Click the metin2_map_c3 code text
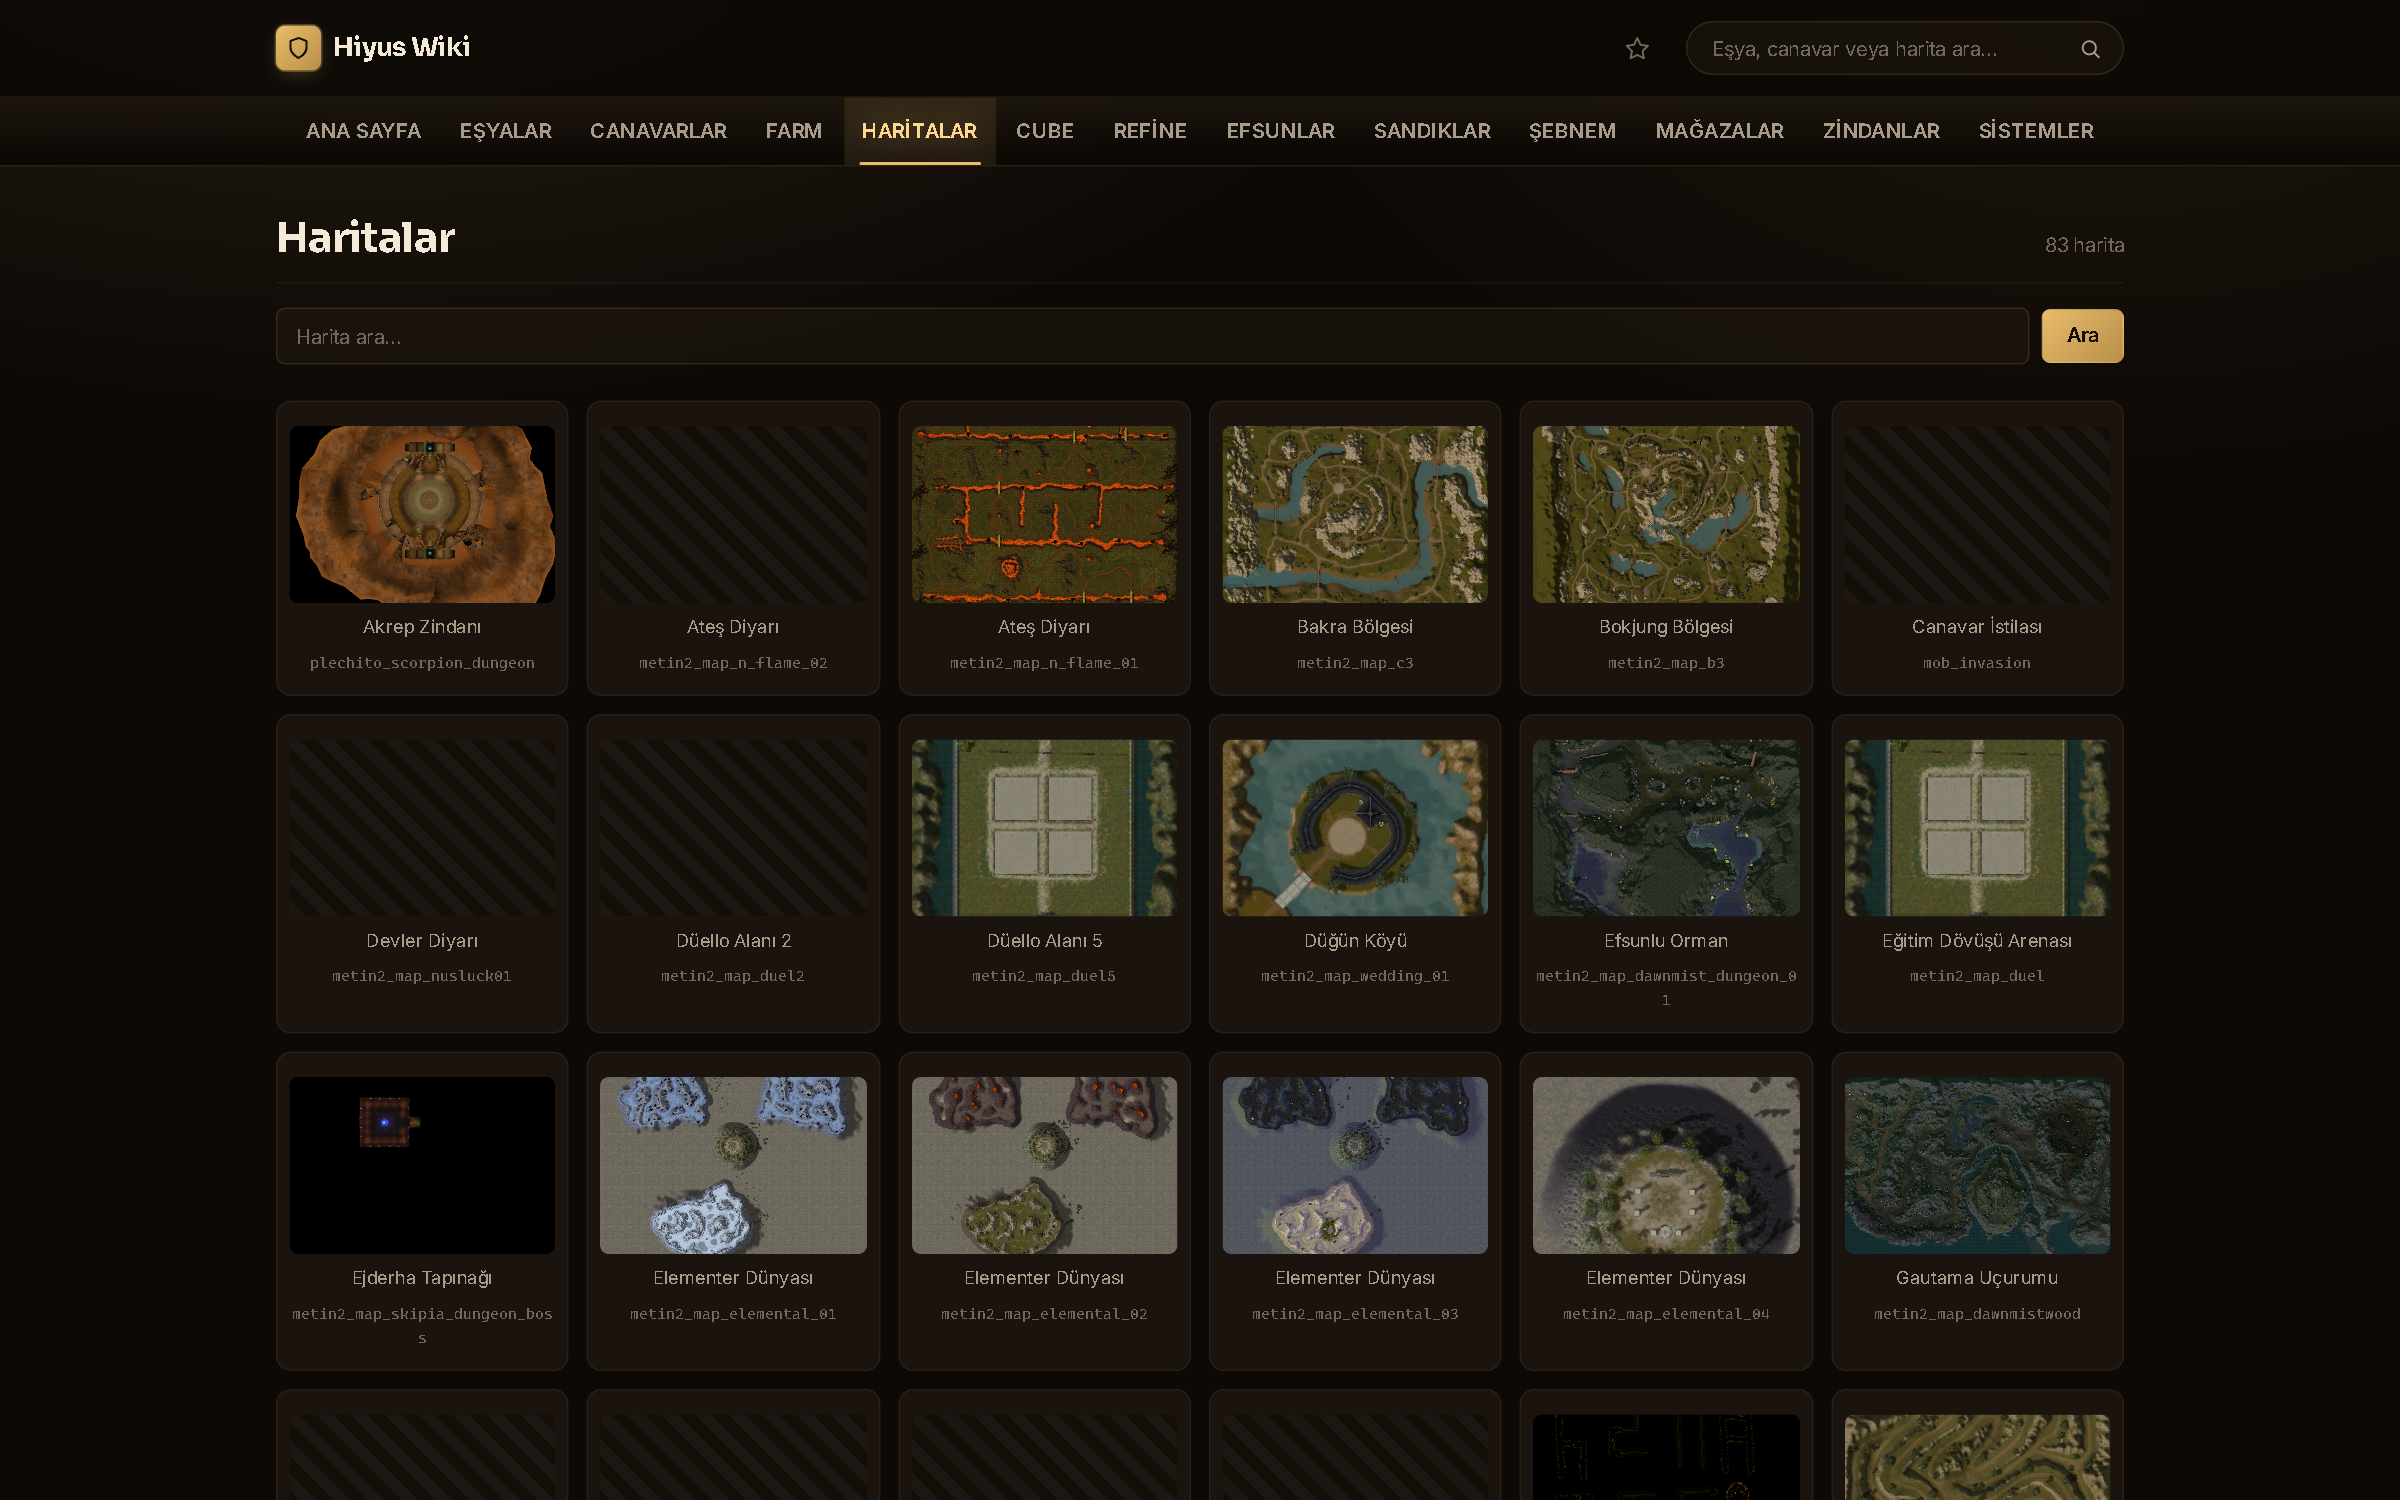 click(x=1355, y=663)
